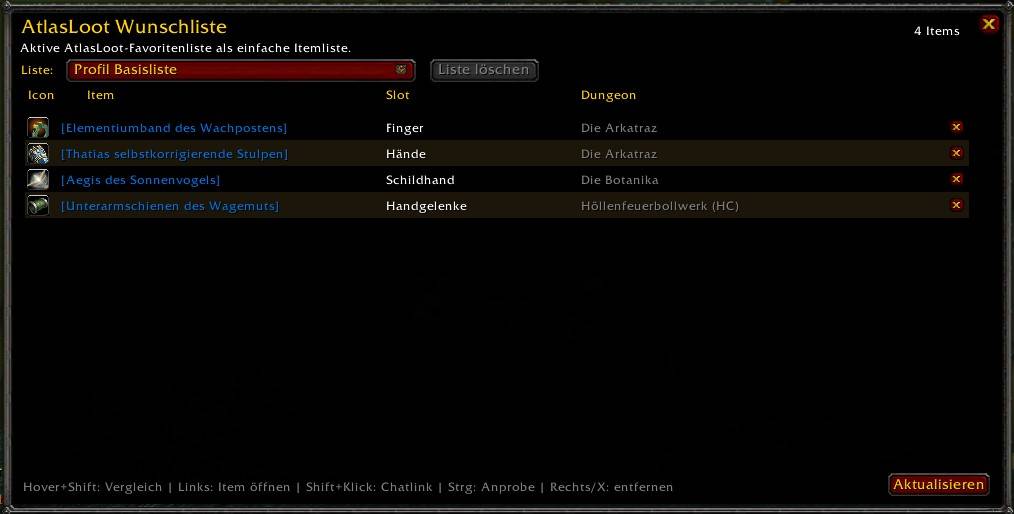Click the Unterarmschienen des Wagemuts bracers icon
Image resolution: width=1014 pixels, height=514 pixels.
(x=38, y=206)
